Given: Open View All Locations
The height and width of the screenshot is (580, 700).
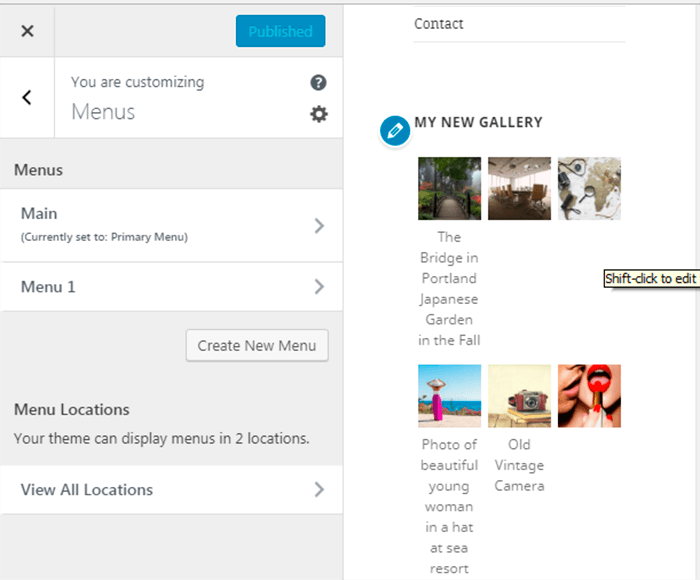Looking at the screenshot, I should [171, 490].
